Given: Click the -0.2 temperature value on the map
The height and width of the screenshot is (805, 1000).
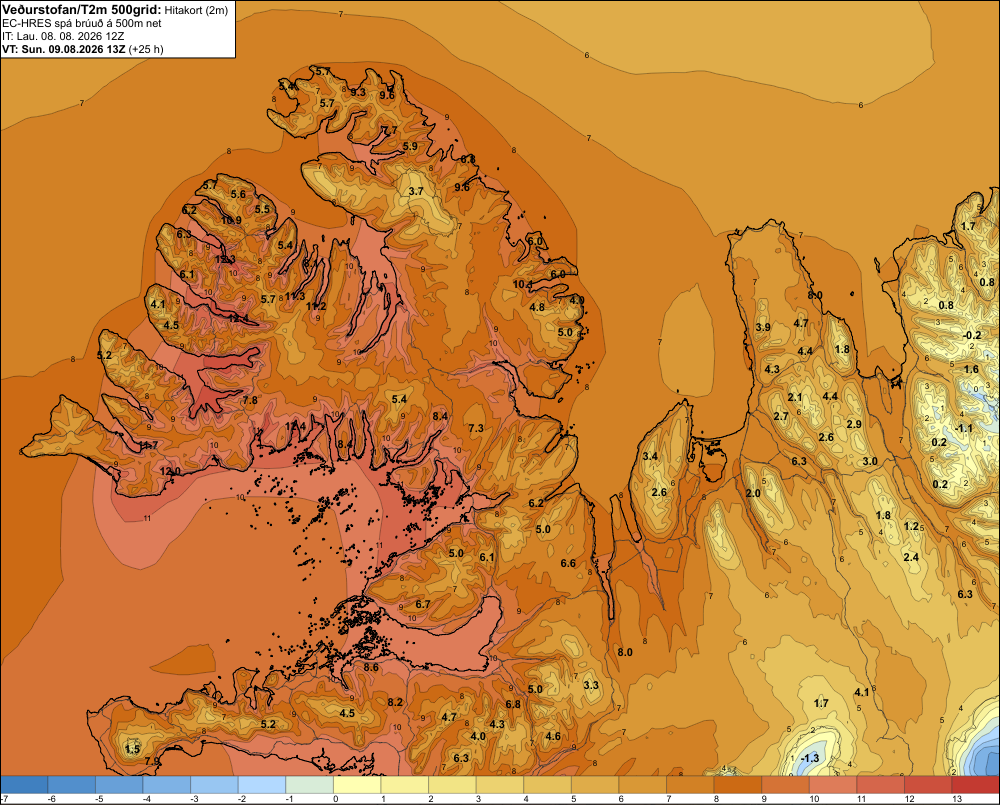Looking at the screenshot, I should pyautogui.click(x=971, y=336).
